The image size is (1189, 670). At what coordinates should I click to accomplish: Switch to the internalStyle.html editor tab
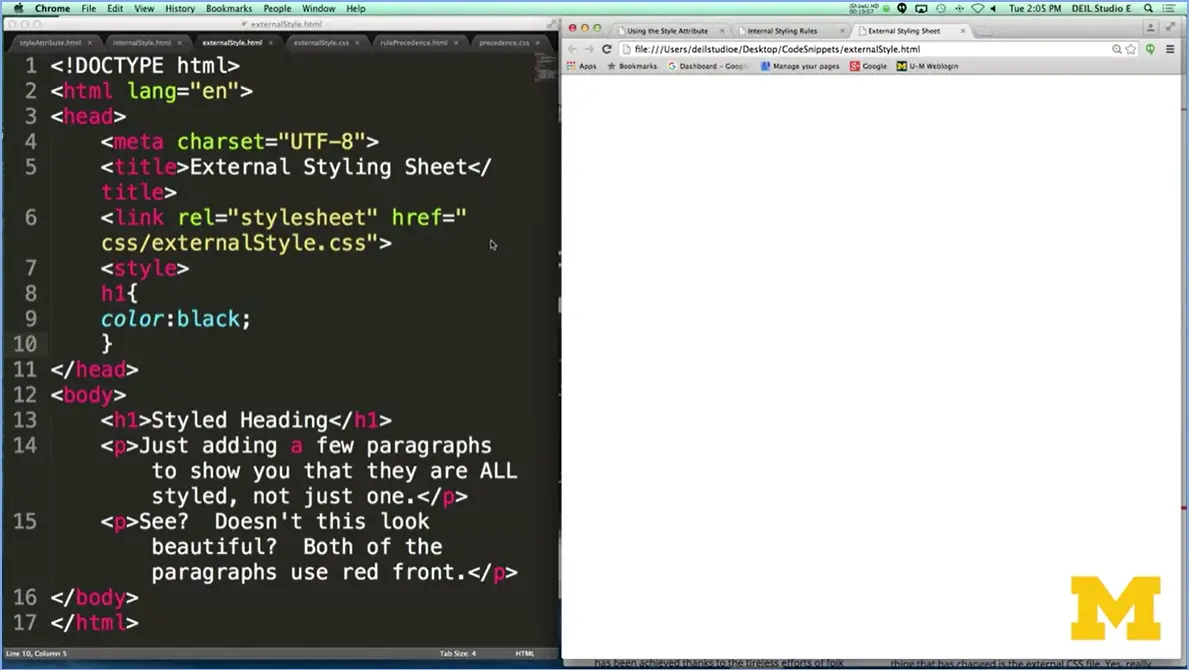tap(139, 43)
